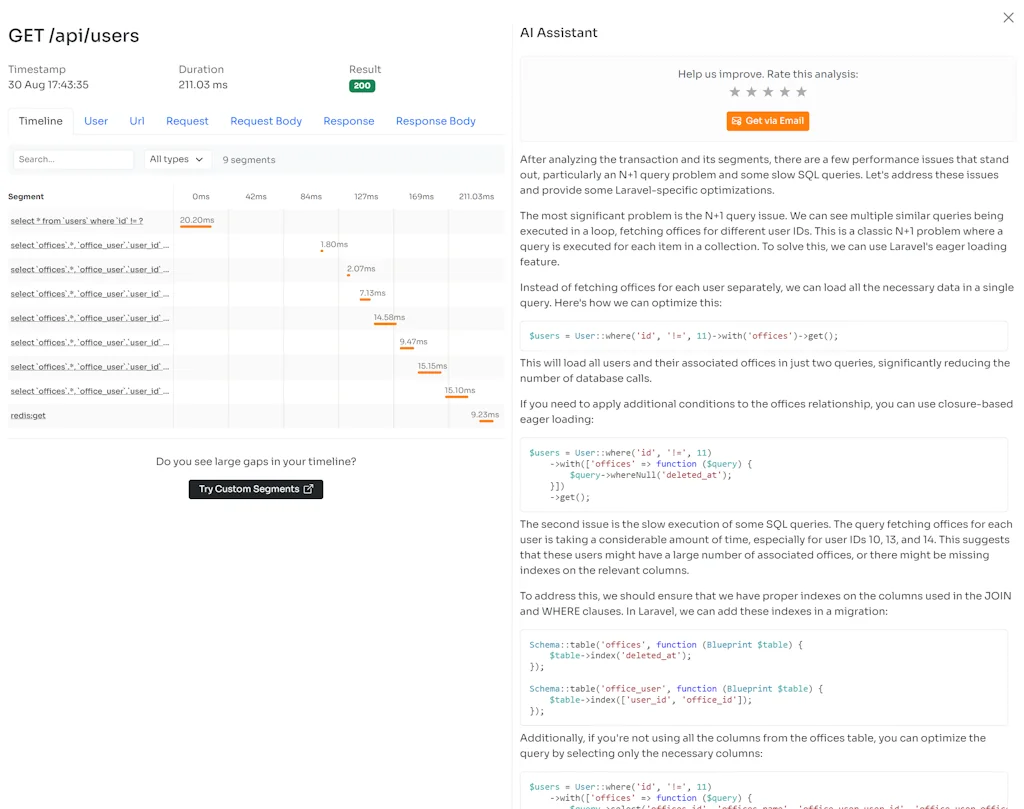Select the User tab

[96, 120]
